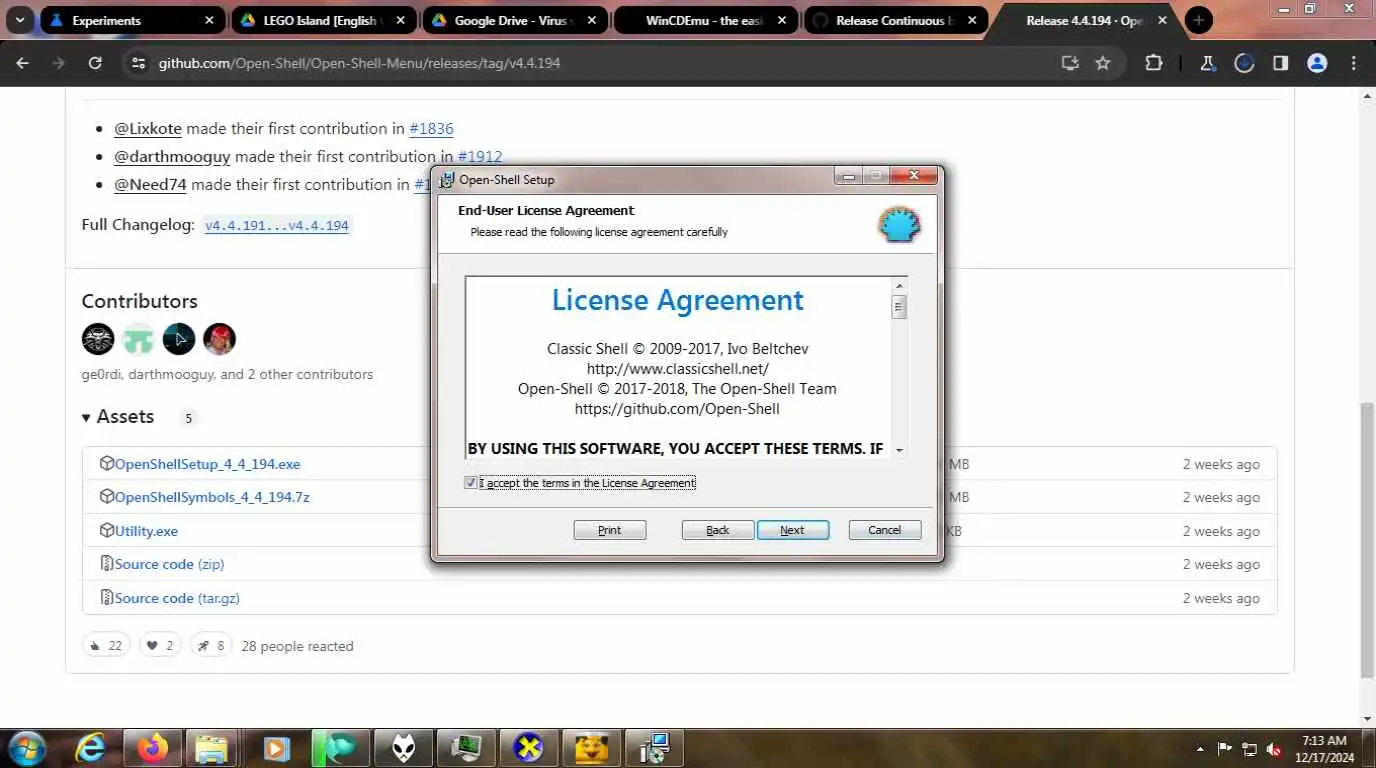Click the Windows Start orb

pyautogui.click(x=26, y=748)
